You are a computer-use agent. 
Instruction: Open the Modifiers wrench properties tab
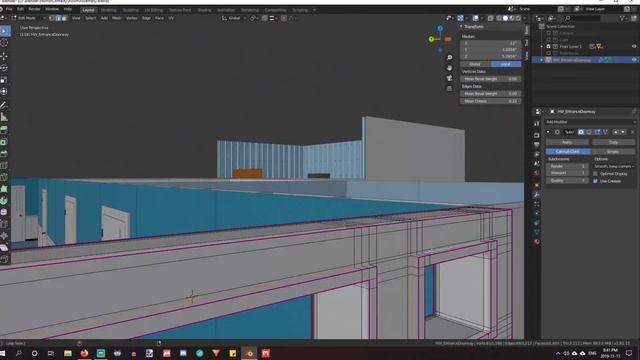(x=537, y=195)
